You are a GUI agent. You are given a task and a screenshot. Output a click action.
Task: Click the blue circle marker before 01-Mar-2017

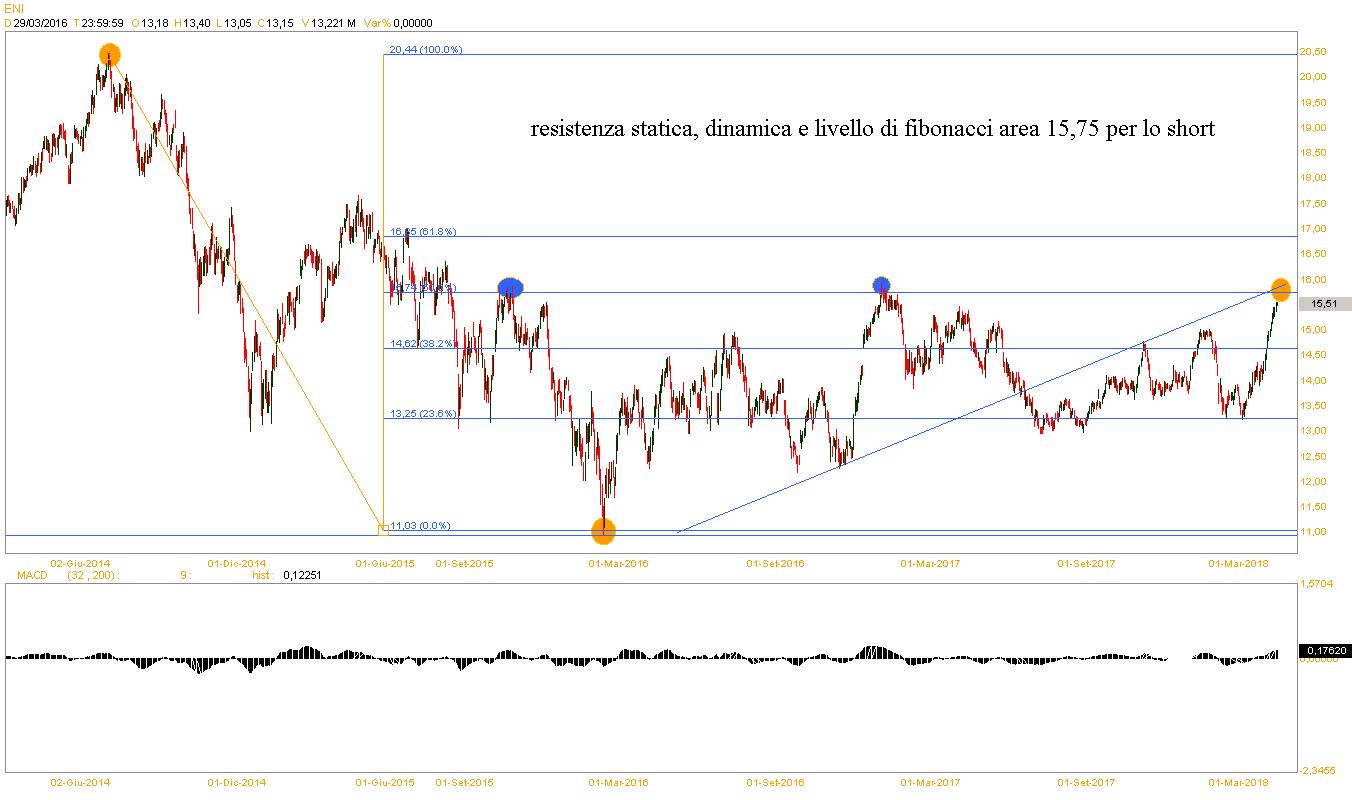(881, 285)
